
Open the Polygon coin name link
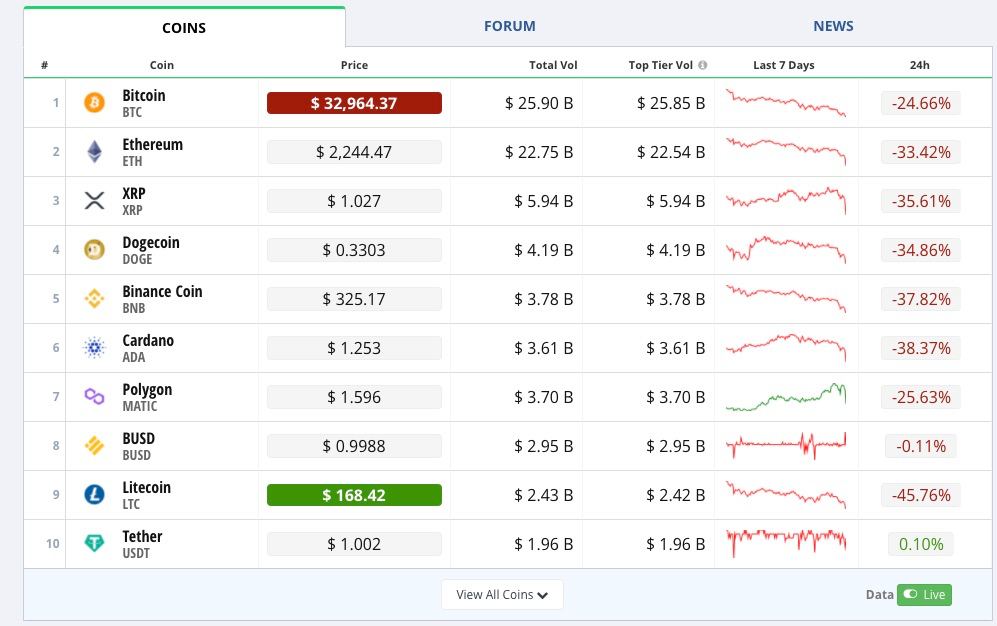click(x=147, y=390)
